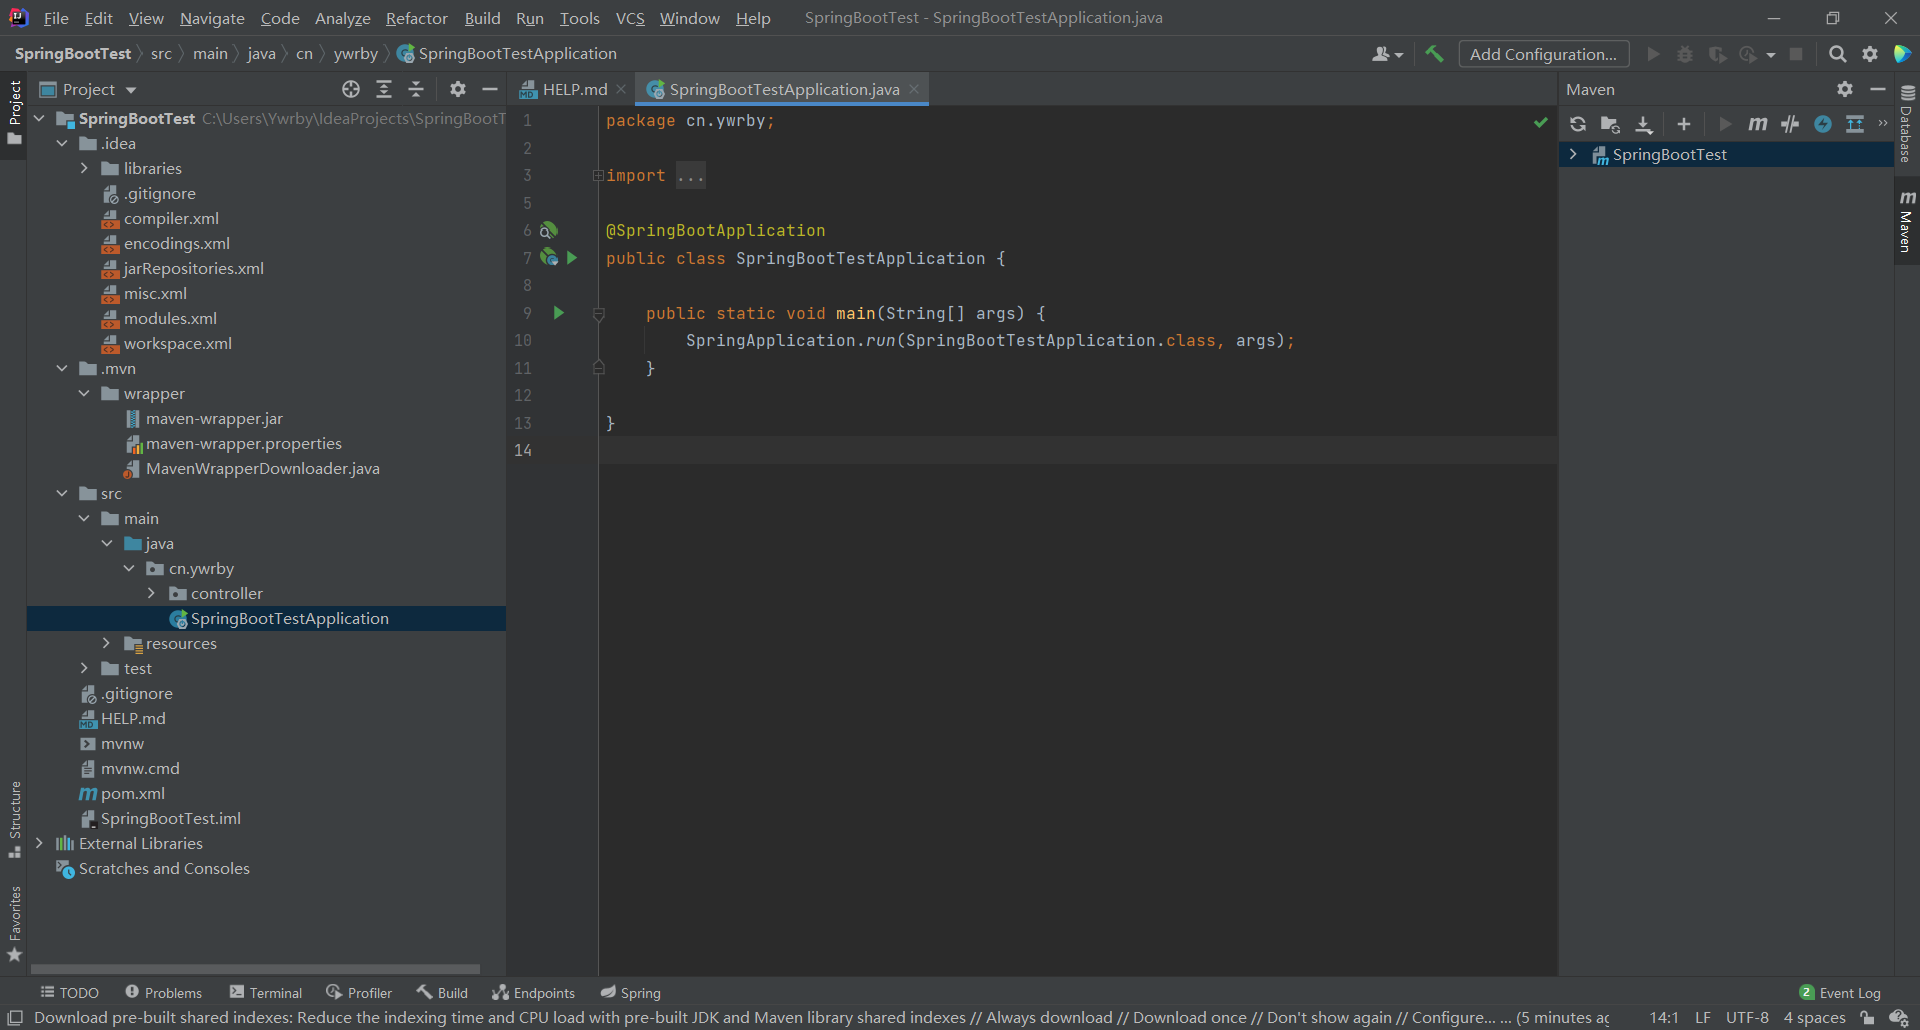Viewport: 1920px width, 1030px height.
Task: Select pom.xml in project tree
Action: pos(133,793)
